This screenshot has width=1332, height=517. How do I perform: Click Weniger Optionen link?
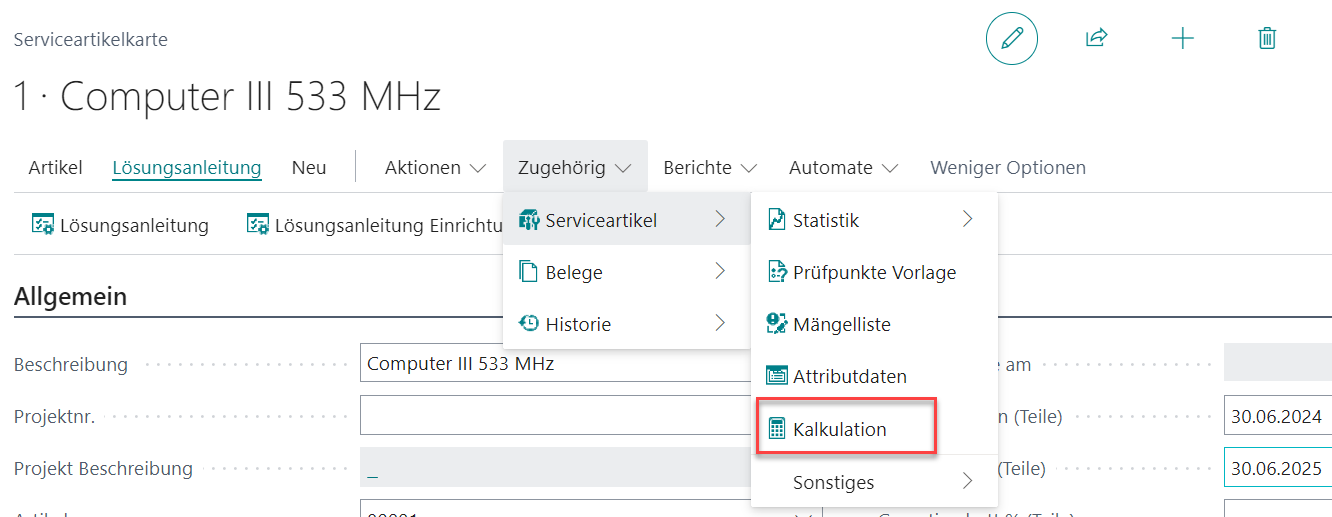1008,168
